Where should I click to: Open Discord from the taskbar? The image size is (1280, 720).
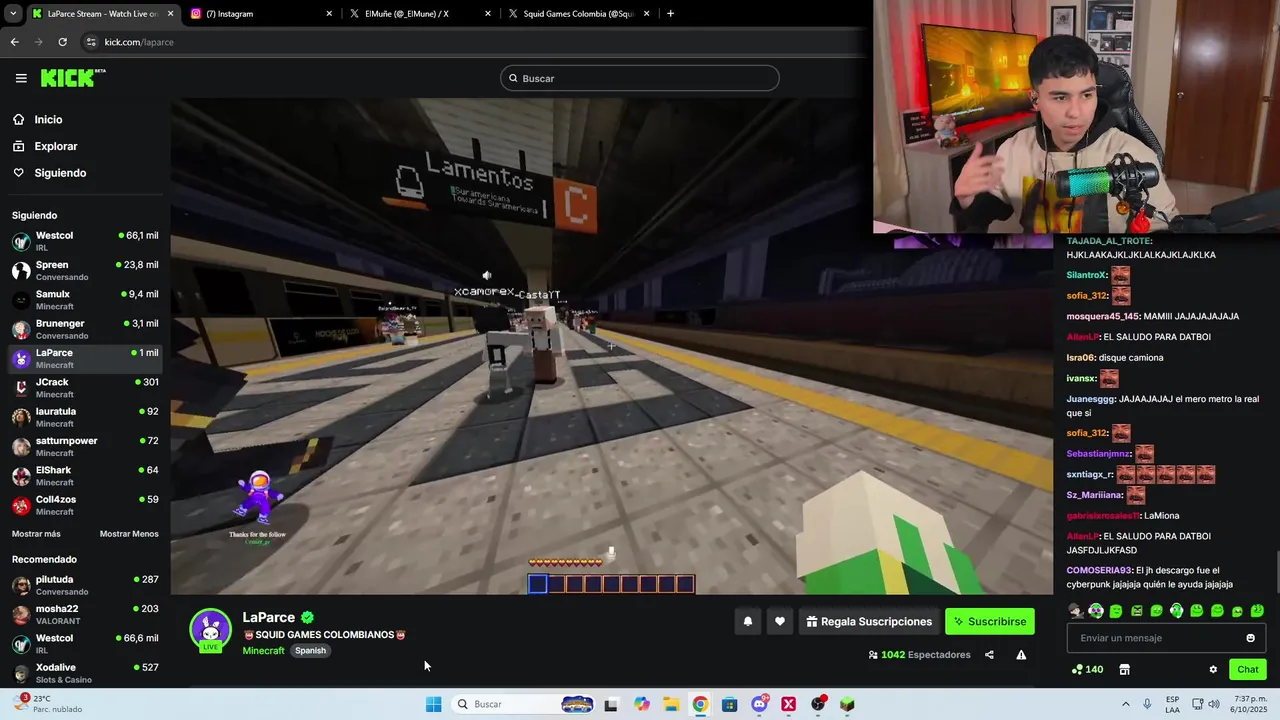pos(759,704)
